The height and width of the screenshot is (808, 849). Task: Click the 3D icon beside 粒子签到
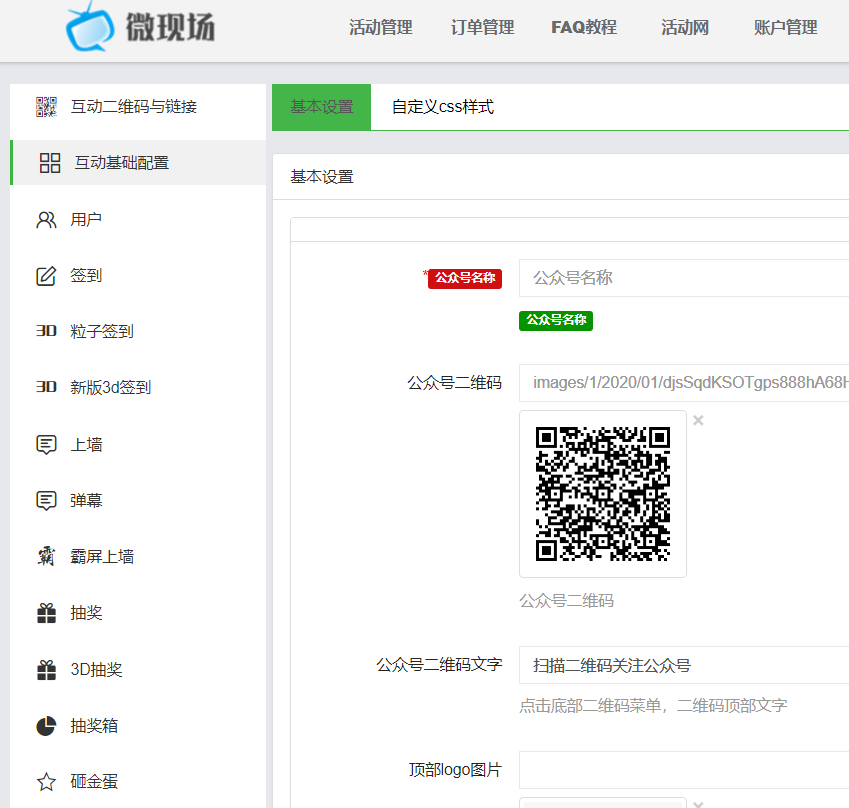click(x=46, y=331)
